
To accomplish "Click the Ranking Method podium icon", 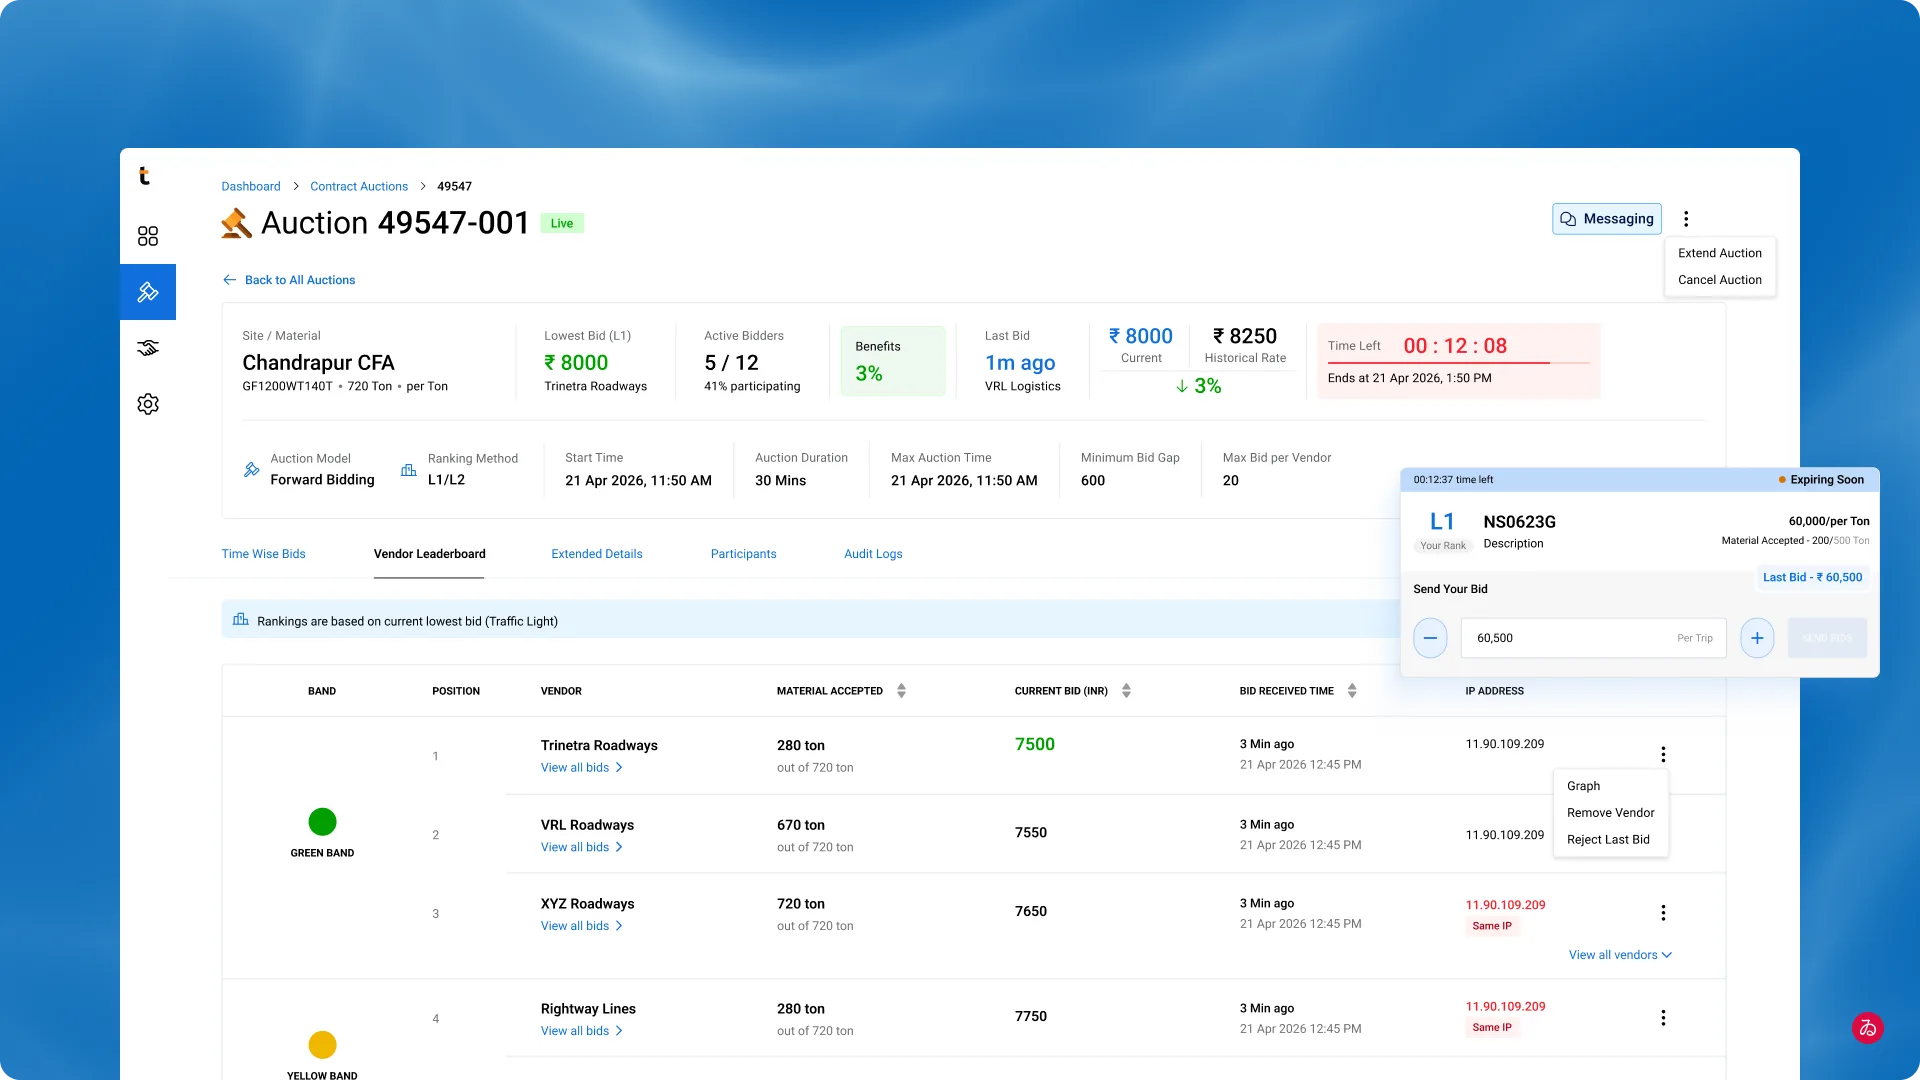I will (409, 469).
